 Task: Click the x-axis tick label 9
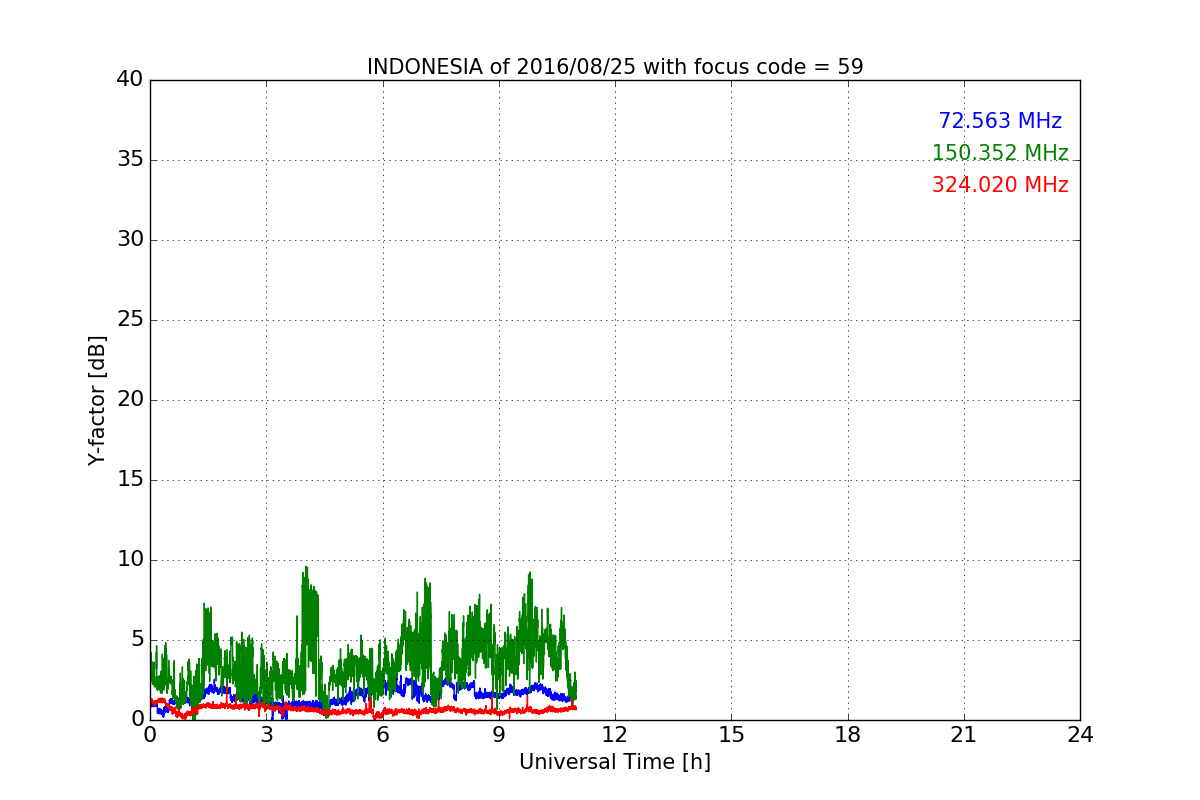click(499, 735)
